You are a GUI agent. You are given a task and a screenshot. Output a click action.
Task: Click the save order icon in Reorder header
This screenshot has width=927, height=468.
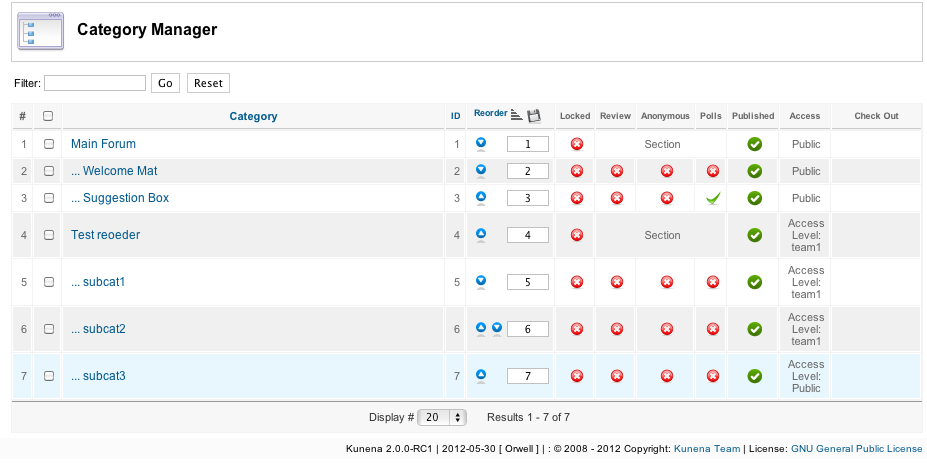(534, 116)
